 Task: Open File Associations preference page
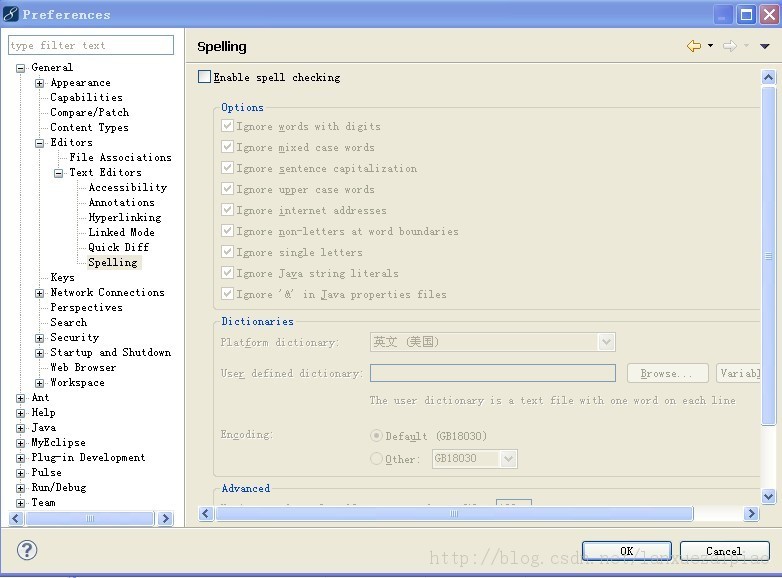(x=120, y=157)
